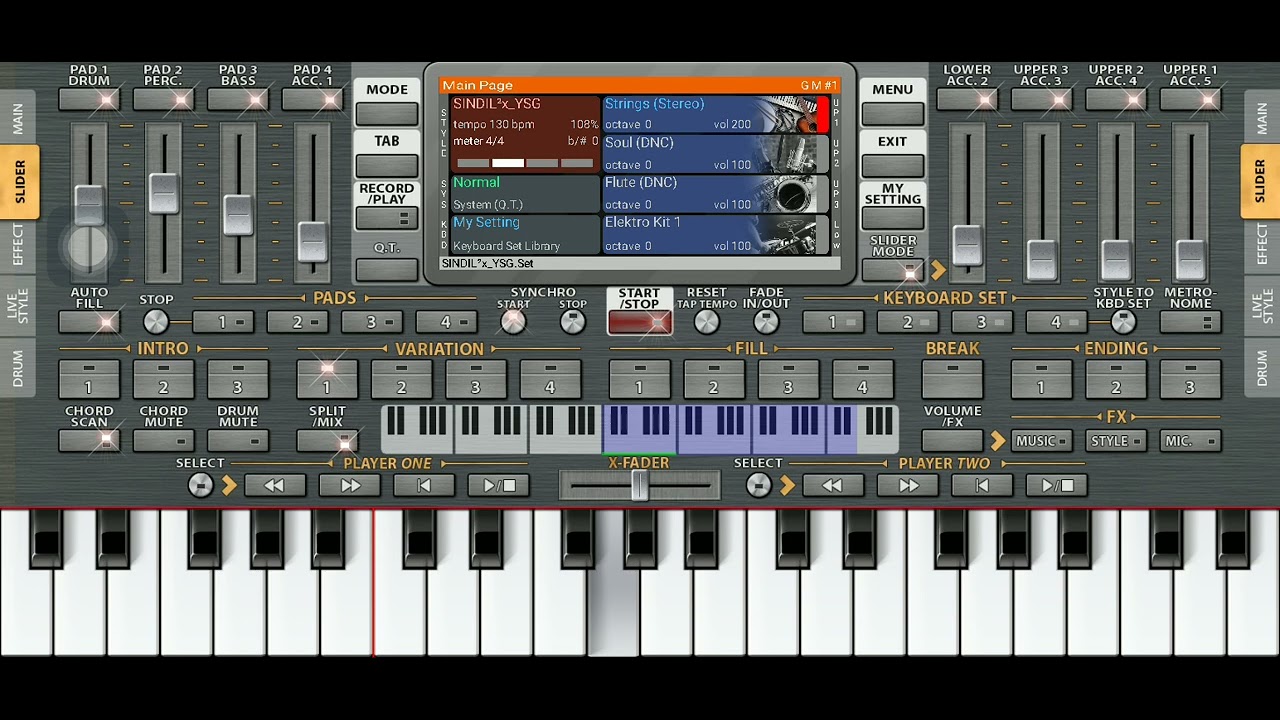Expand the Player One select arrow
The image size is (1280, 720).
(229, 486)
